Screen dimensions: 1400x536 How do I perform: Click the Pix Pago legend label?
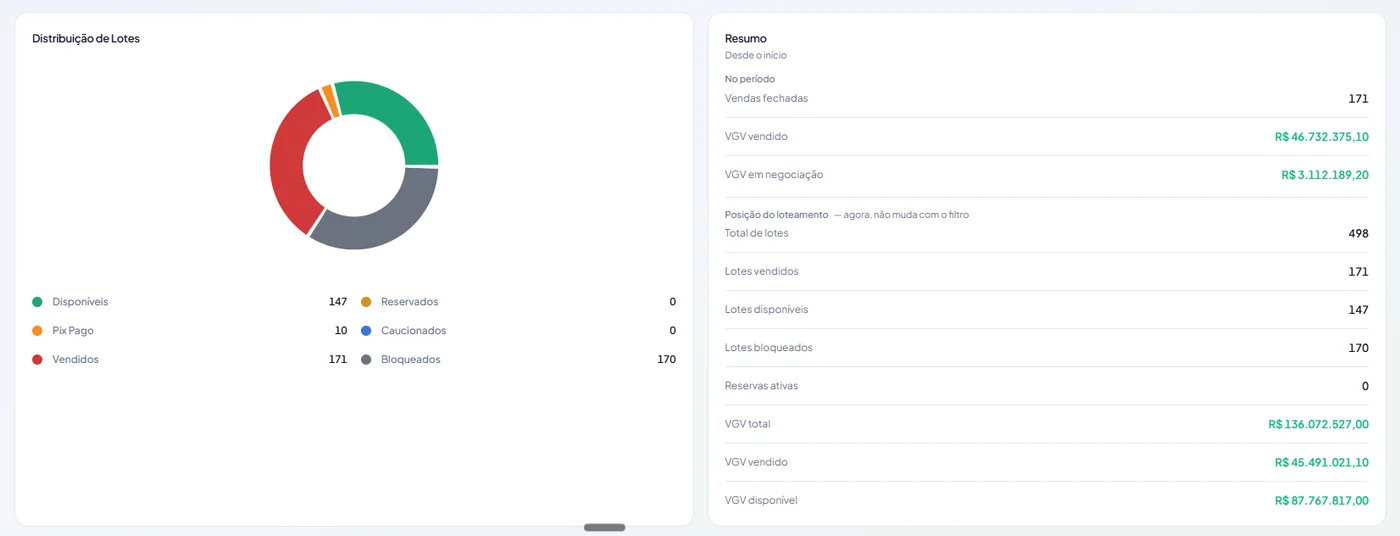pyautogui.click(x=73, y=331)
